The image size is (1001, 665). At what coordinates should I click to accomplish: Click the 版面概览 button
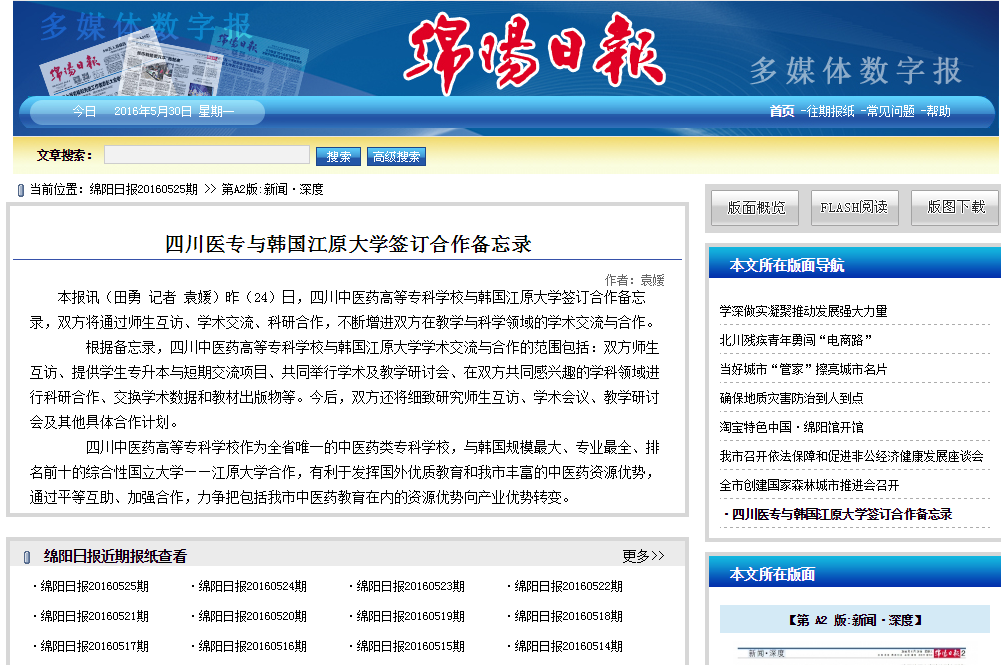755,208
